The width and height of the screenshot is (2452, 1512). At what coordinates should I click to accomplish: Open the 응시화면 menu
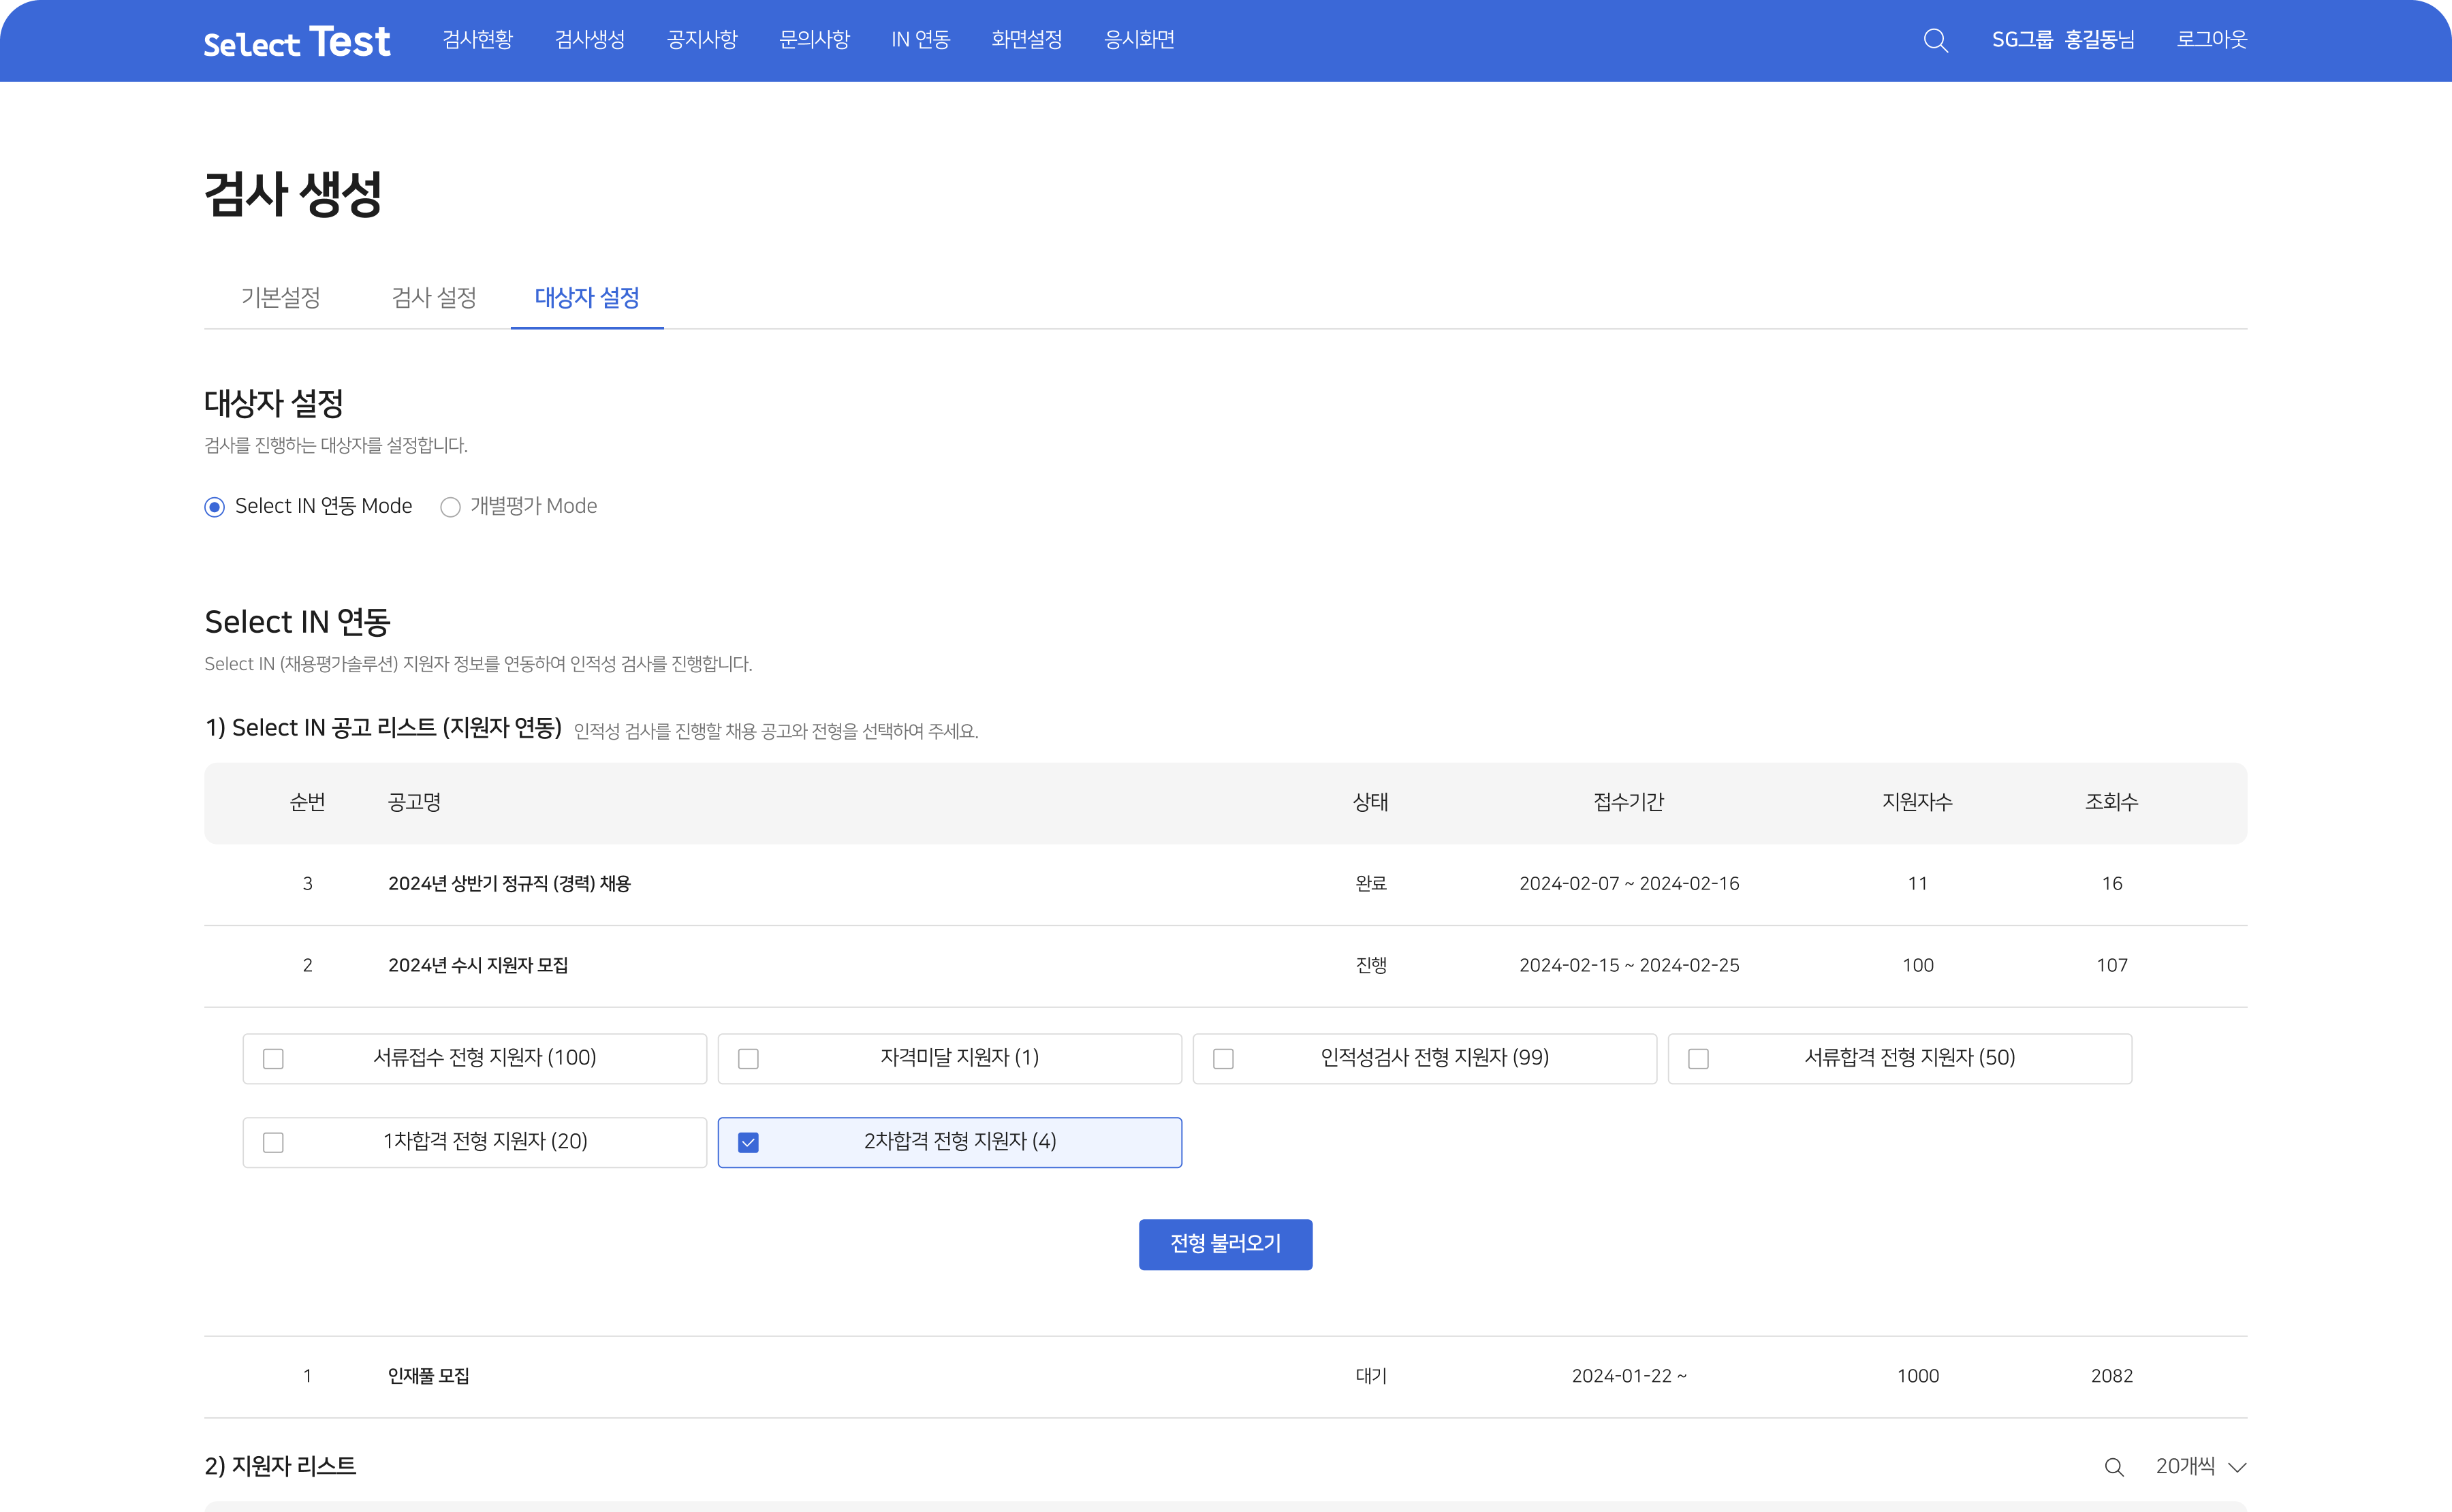(1139, 40)
